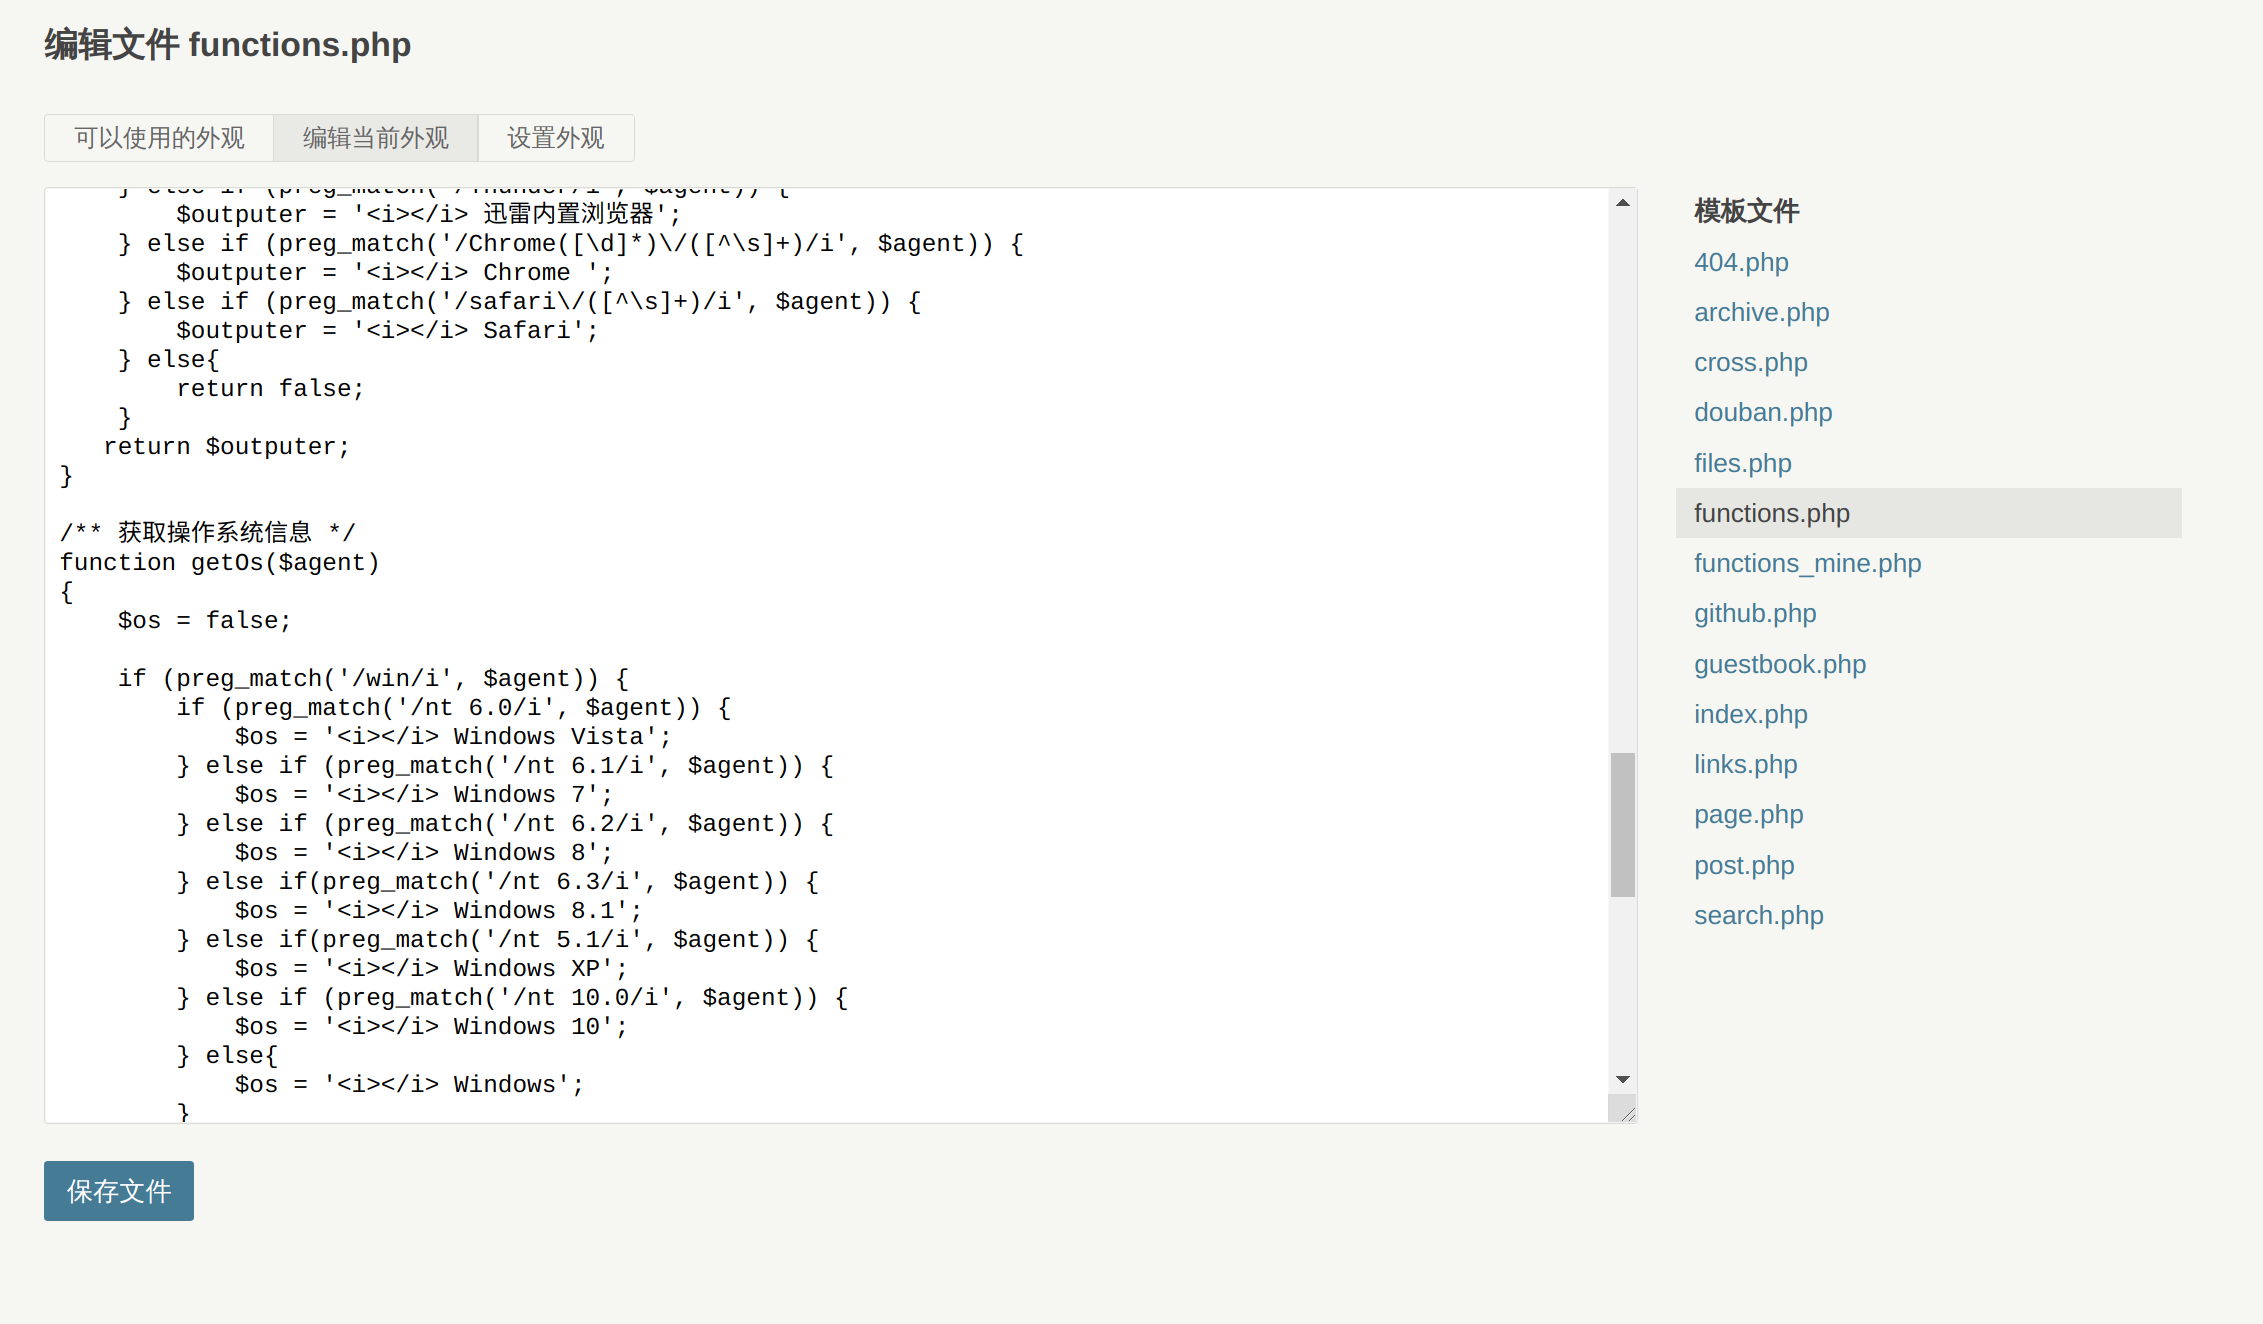Click the 模板文件 sidebar heading
Screen dimensions: 2263x1324
(1746, 211)
